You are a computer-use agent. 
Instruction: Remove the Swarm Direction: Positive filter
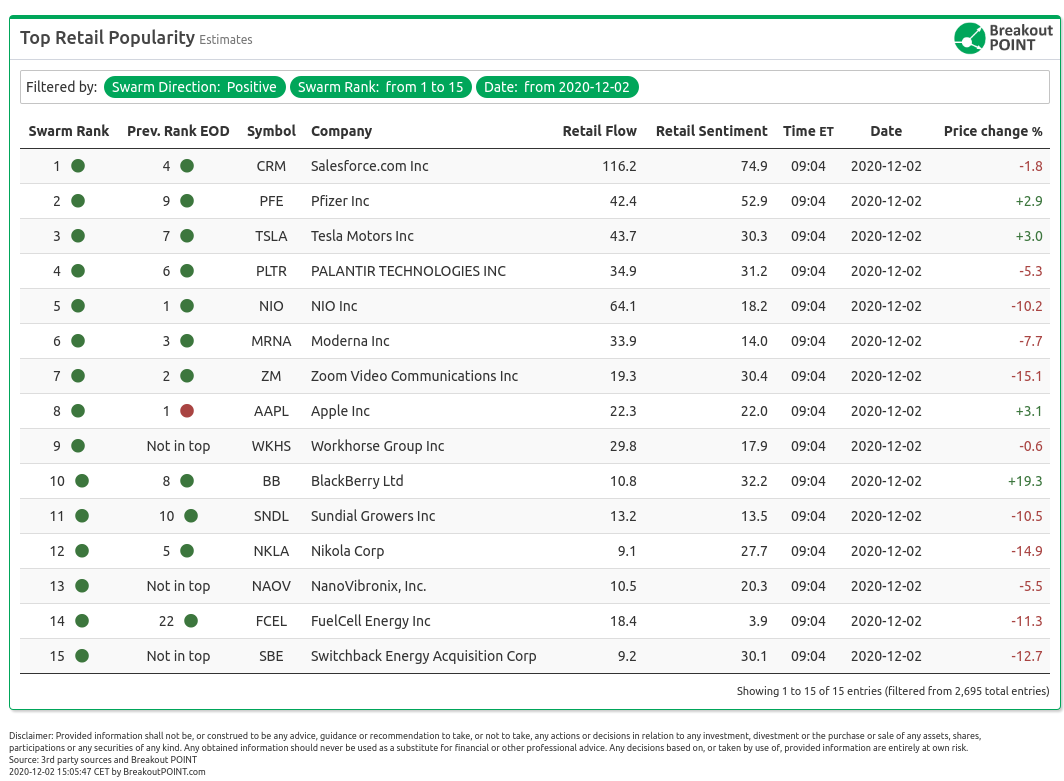pos(194,87)
